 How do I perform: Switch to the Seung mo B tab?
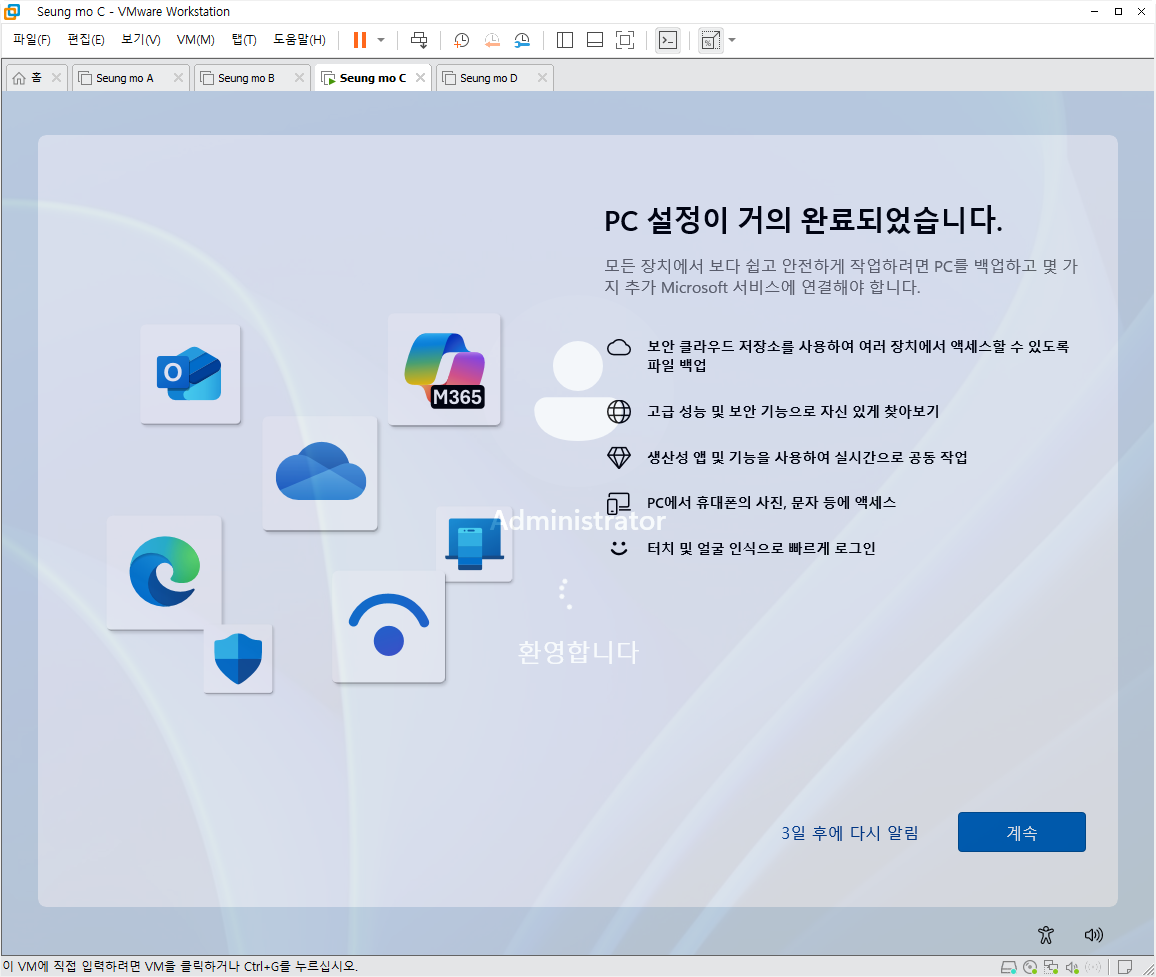tap(246, 77)
